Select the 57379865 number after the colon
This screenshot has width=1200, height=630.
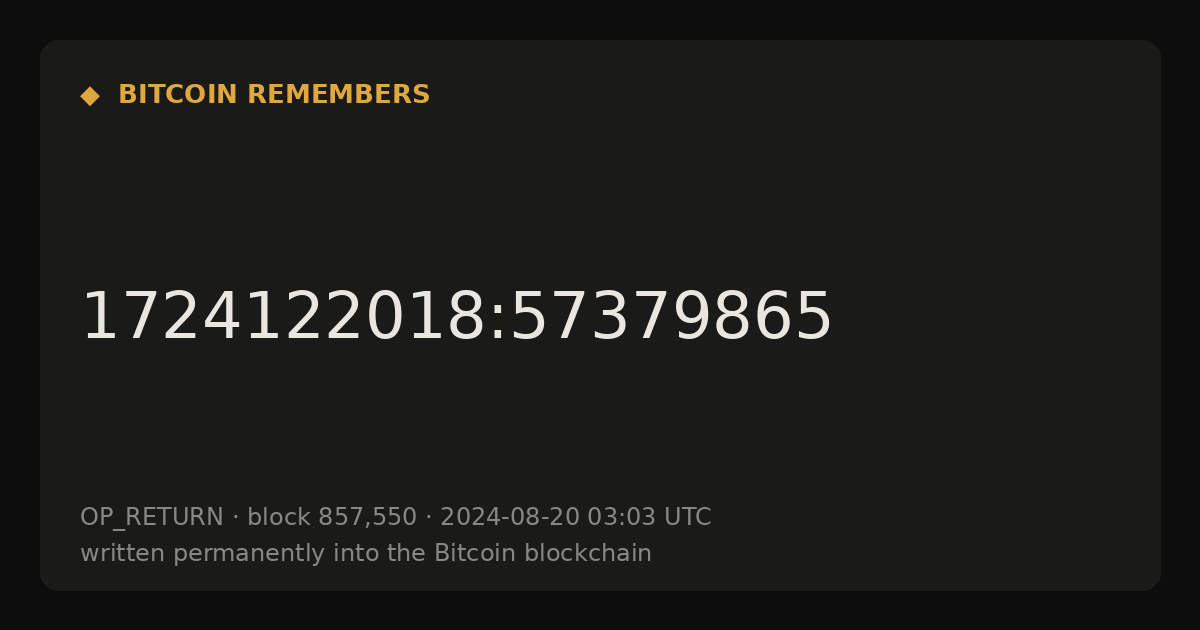670,318
